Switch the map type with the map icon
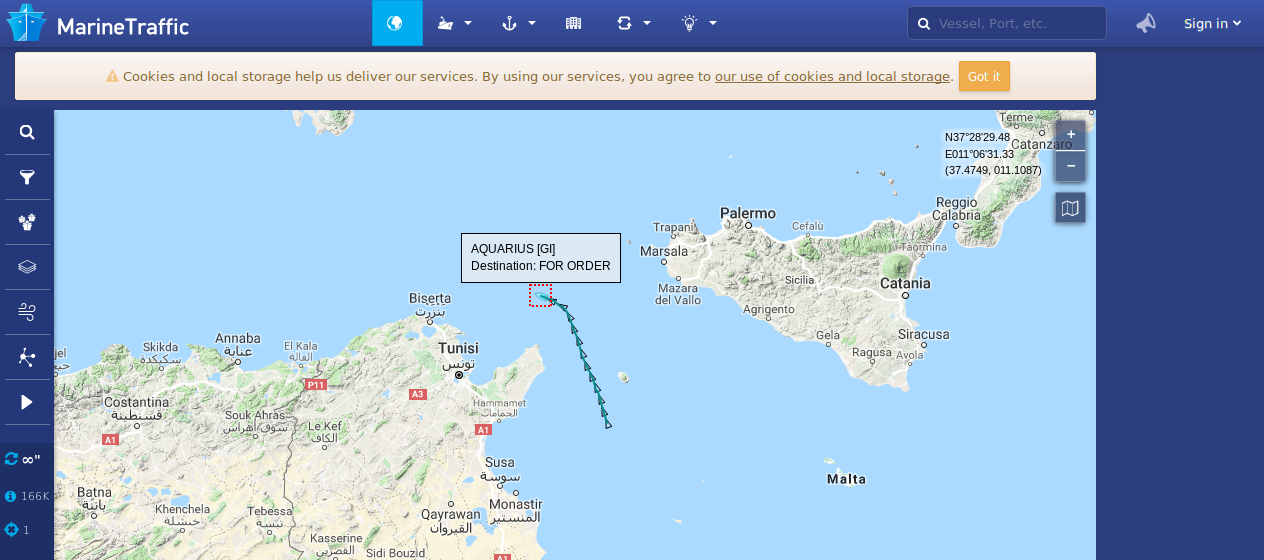This screenshot has height=560, width=1264. click(x=1070, y=208)
